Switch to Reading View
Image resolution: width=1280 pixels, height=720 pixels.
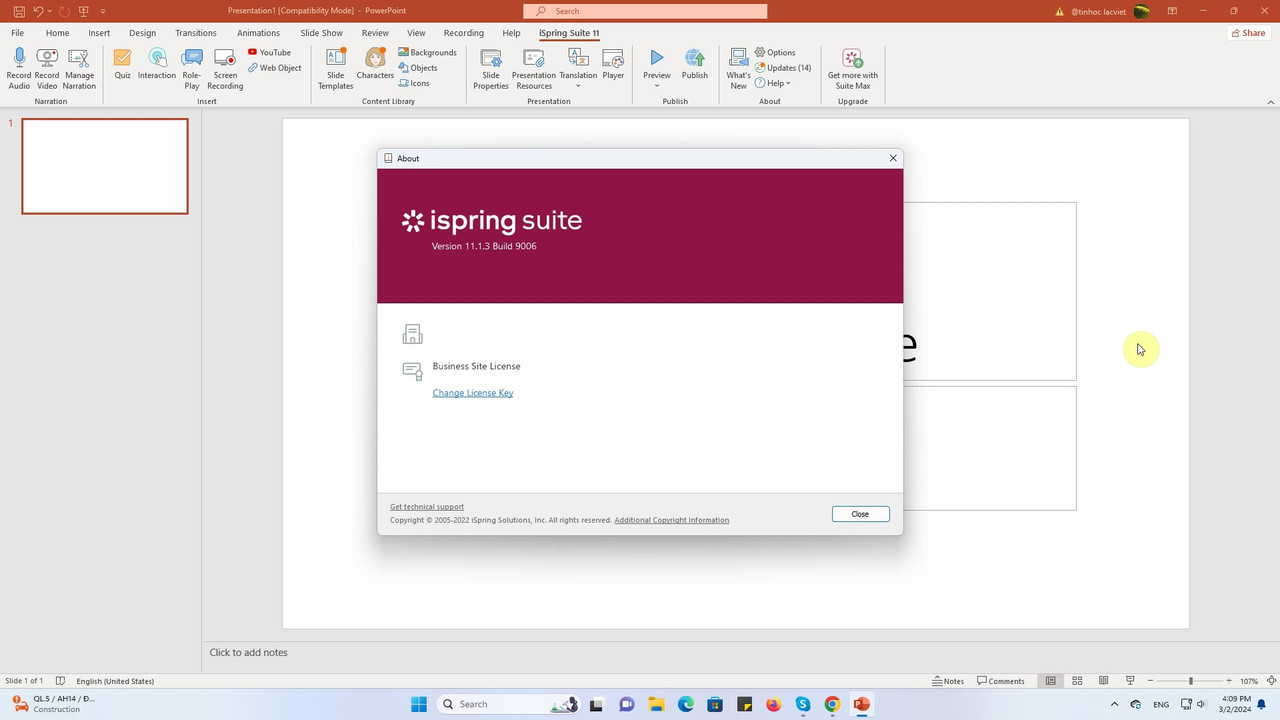click(x=1103, y=681)
